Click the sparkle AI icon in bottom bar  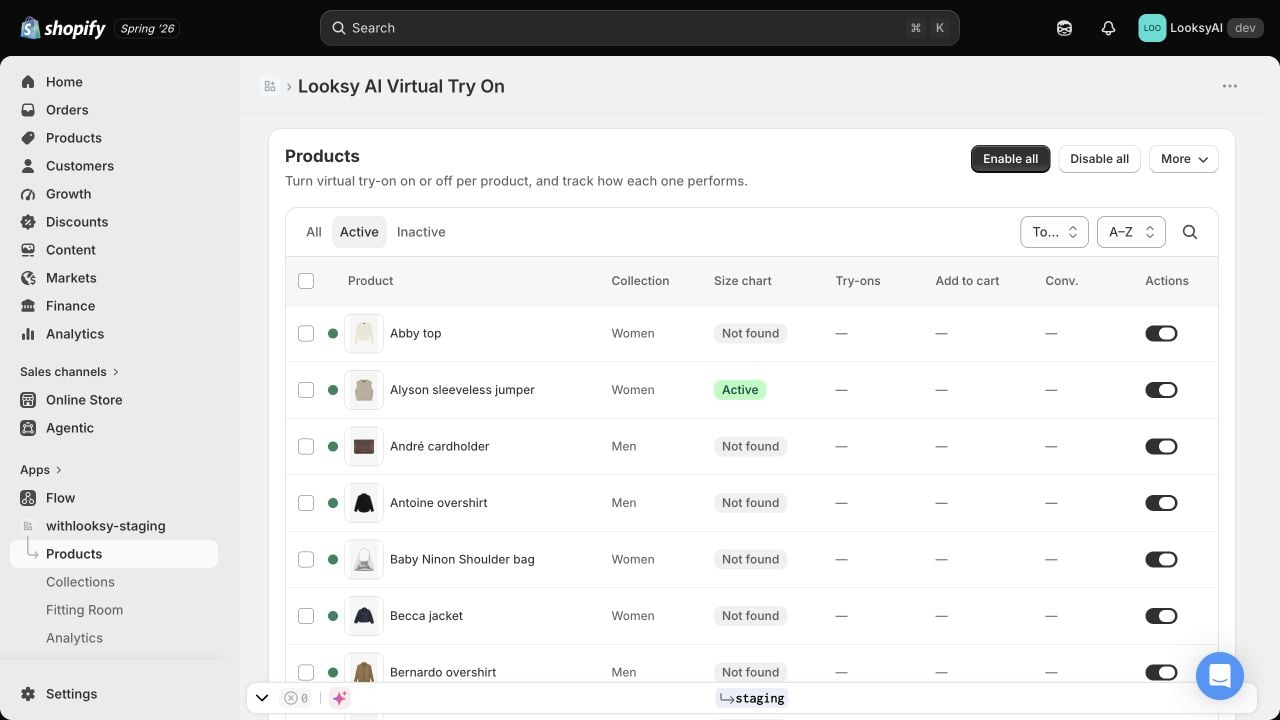pyautogui.click(x=340, y=698)
